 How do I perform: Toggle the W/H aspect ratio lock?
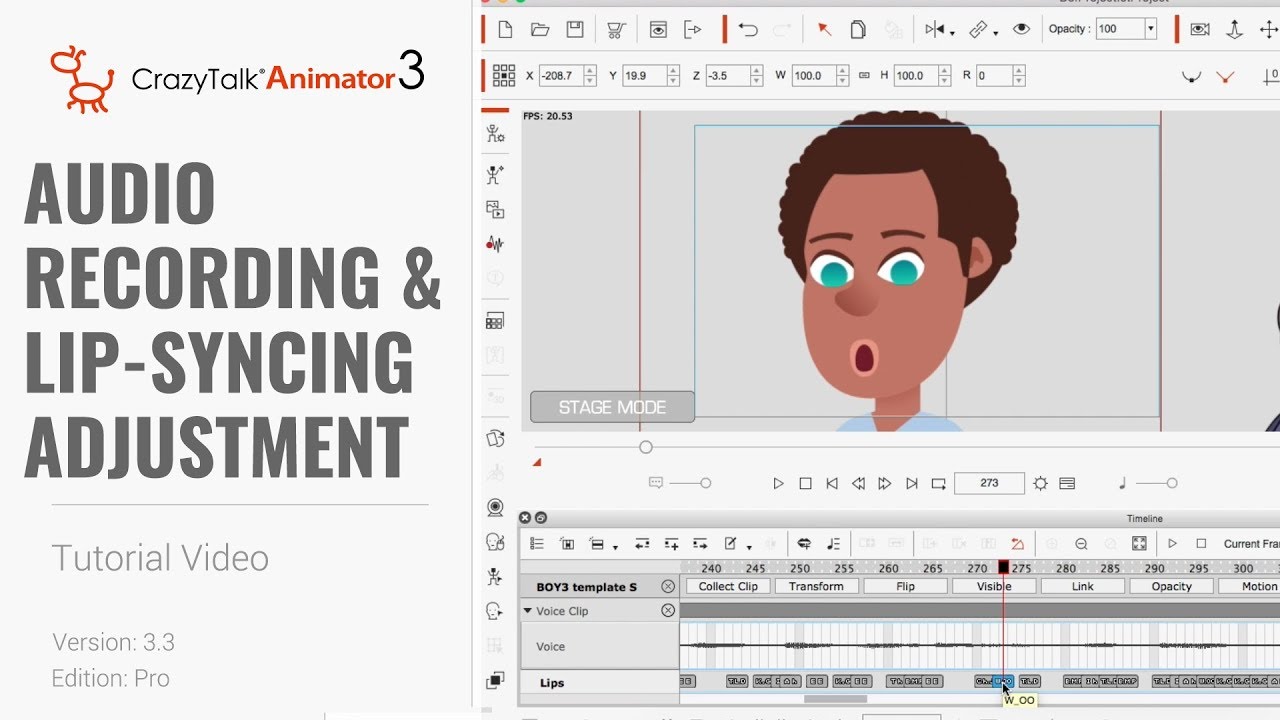coord(864,75)
